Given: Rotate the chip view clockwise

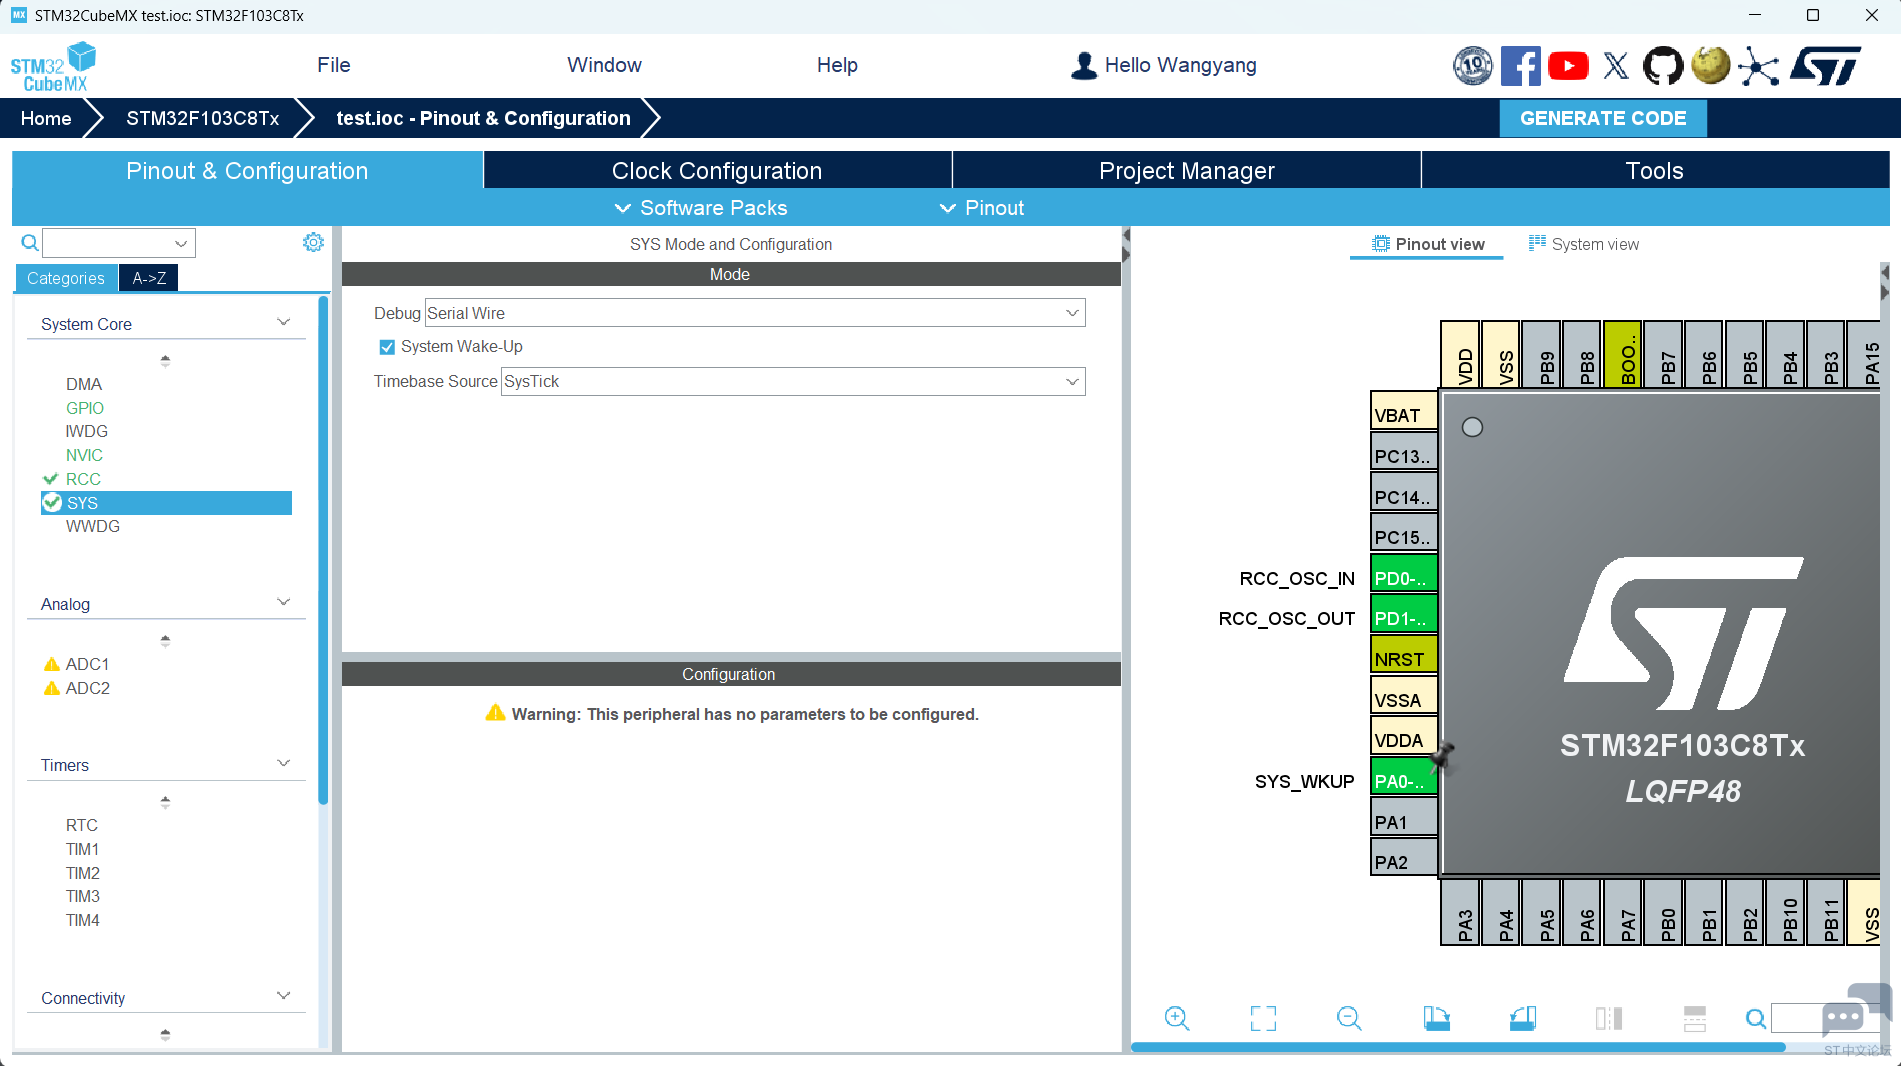Looking at the screenshot, I should click(1436, 1018).
